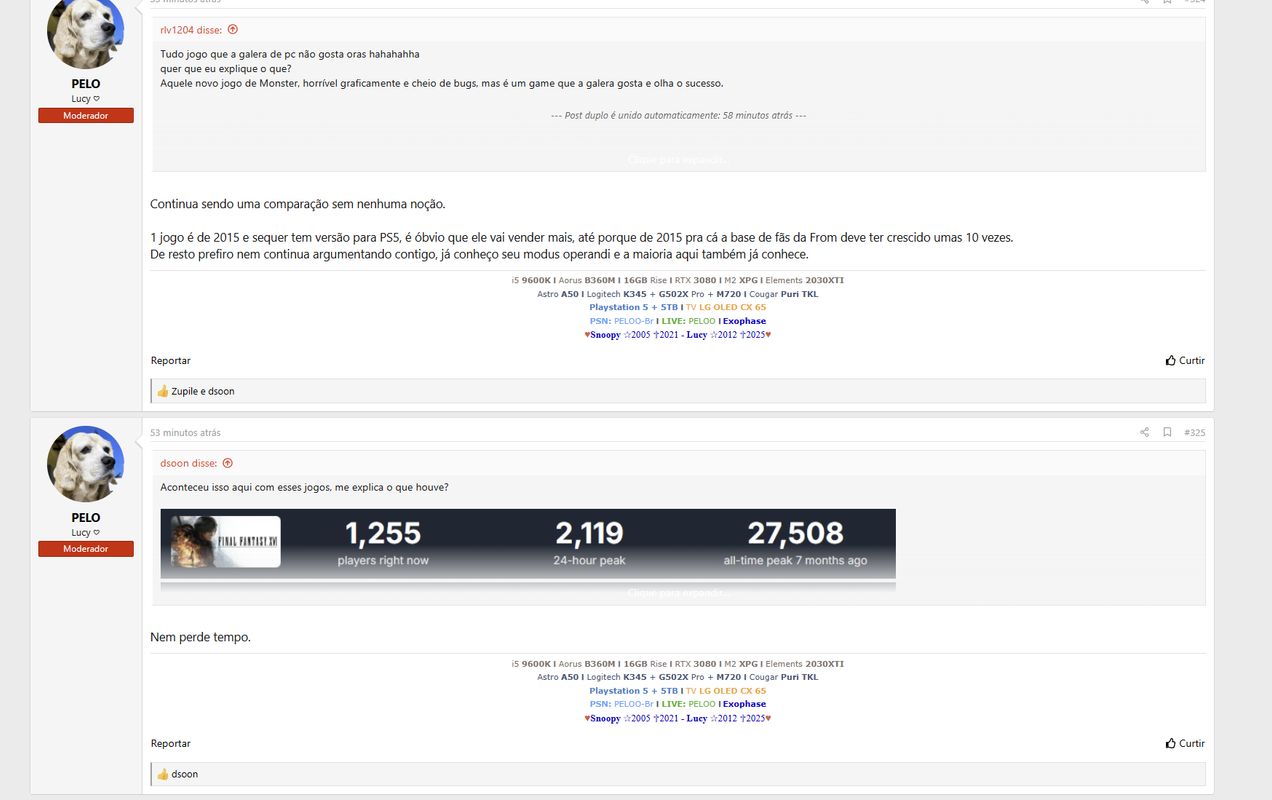The height and width of the screenshot is (800, 1272).
Task: Click '2,119' 24-hour peak value
Action: [x=589, y=533]
